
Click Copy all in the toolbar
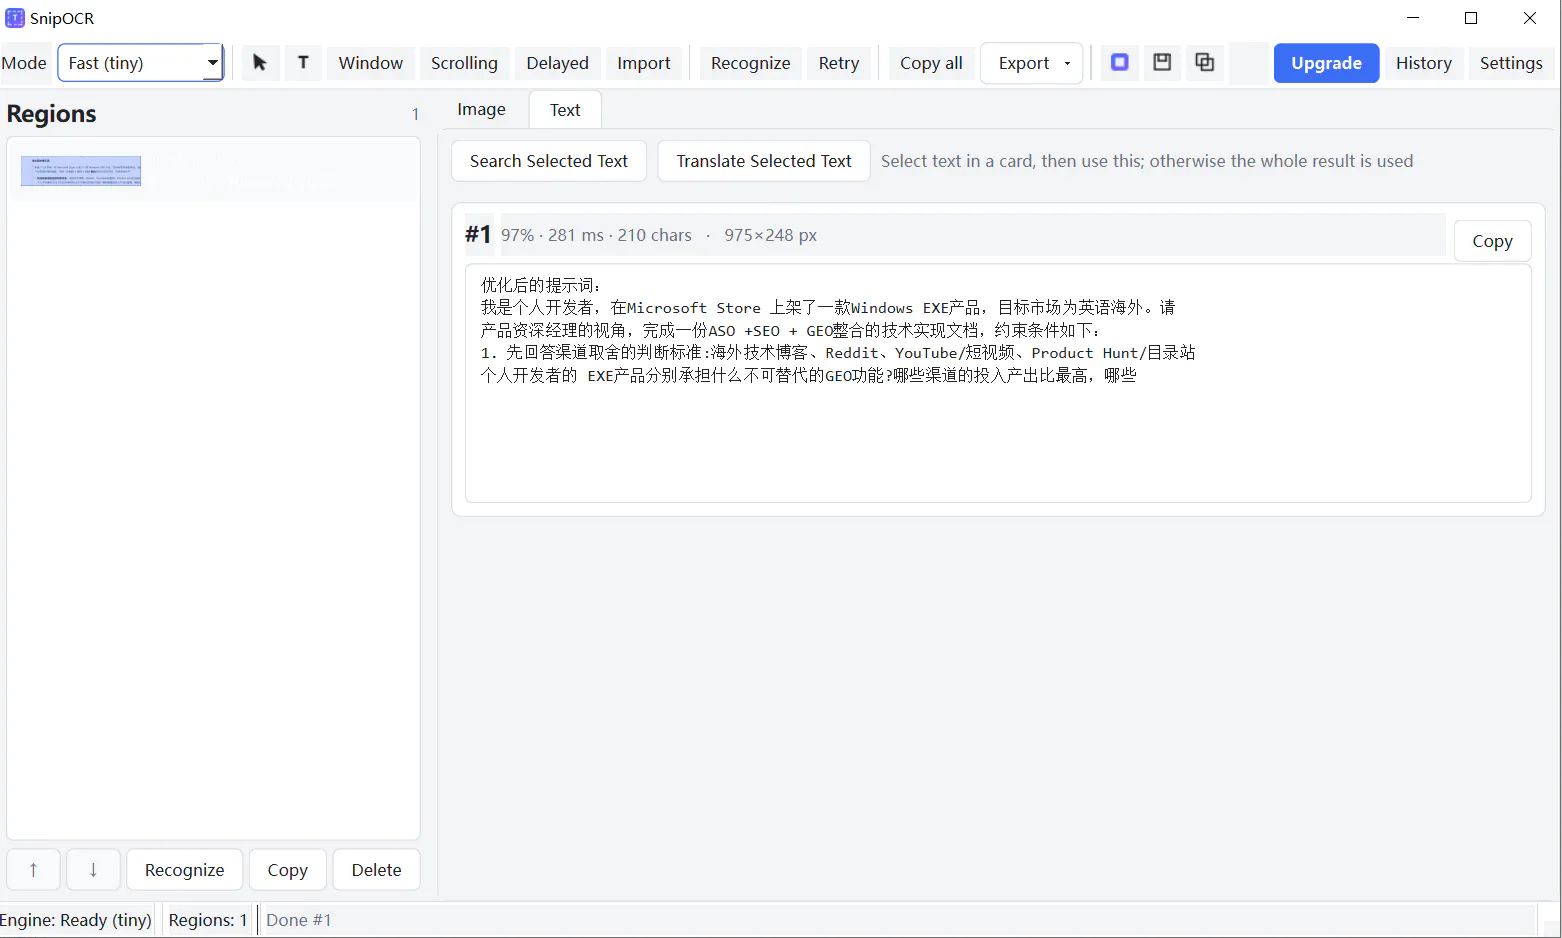[x=931, y=63]
